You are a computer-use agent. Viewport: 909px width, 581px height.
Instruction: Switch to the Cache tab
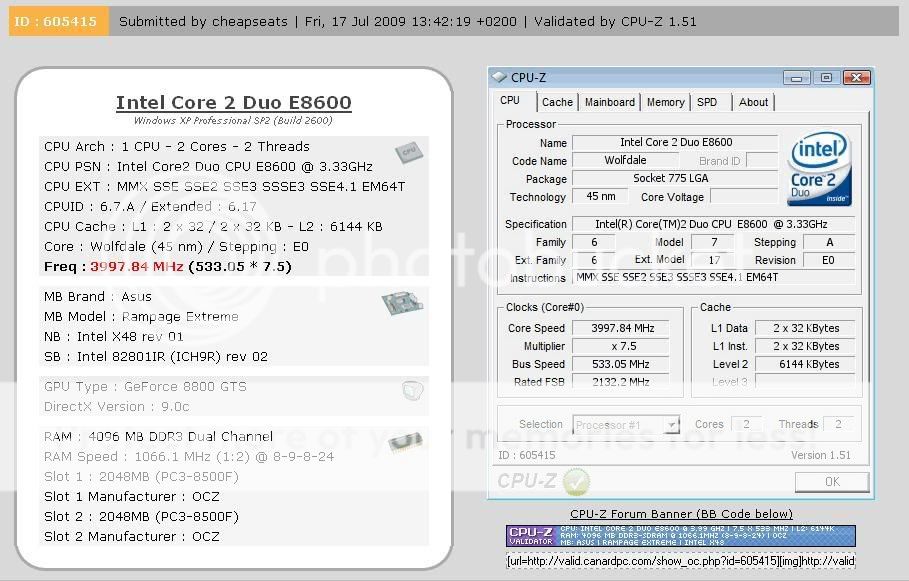tap(557, 102)
